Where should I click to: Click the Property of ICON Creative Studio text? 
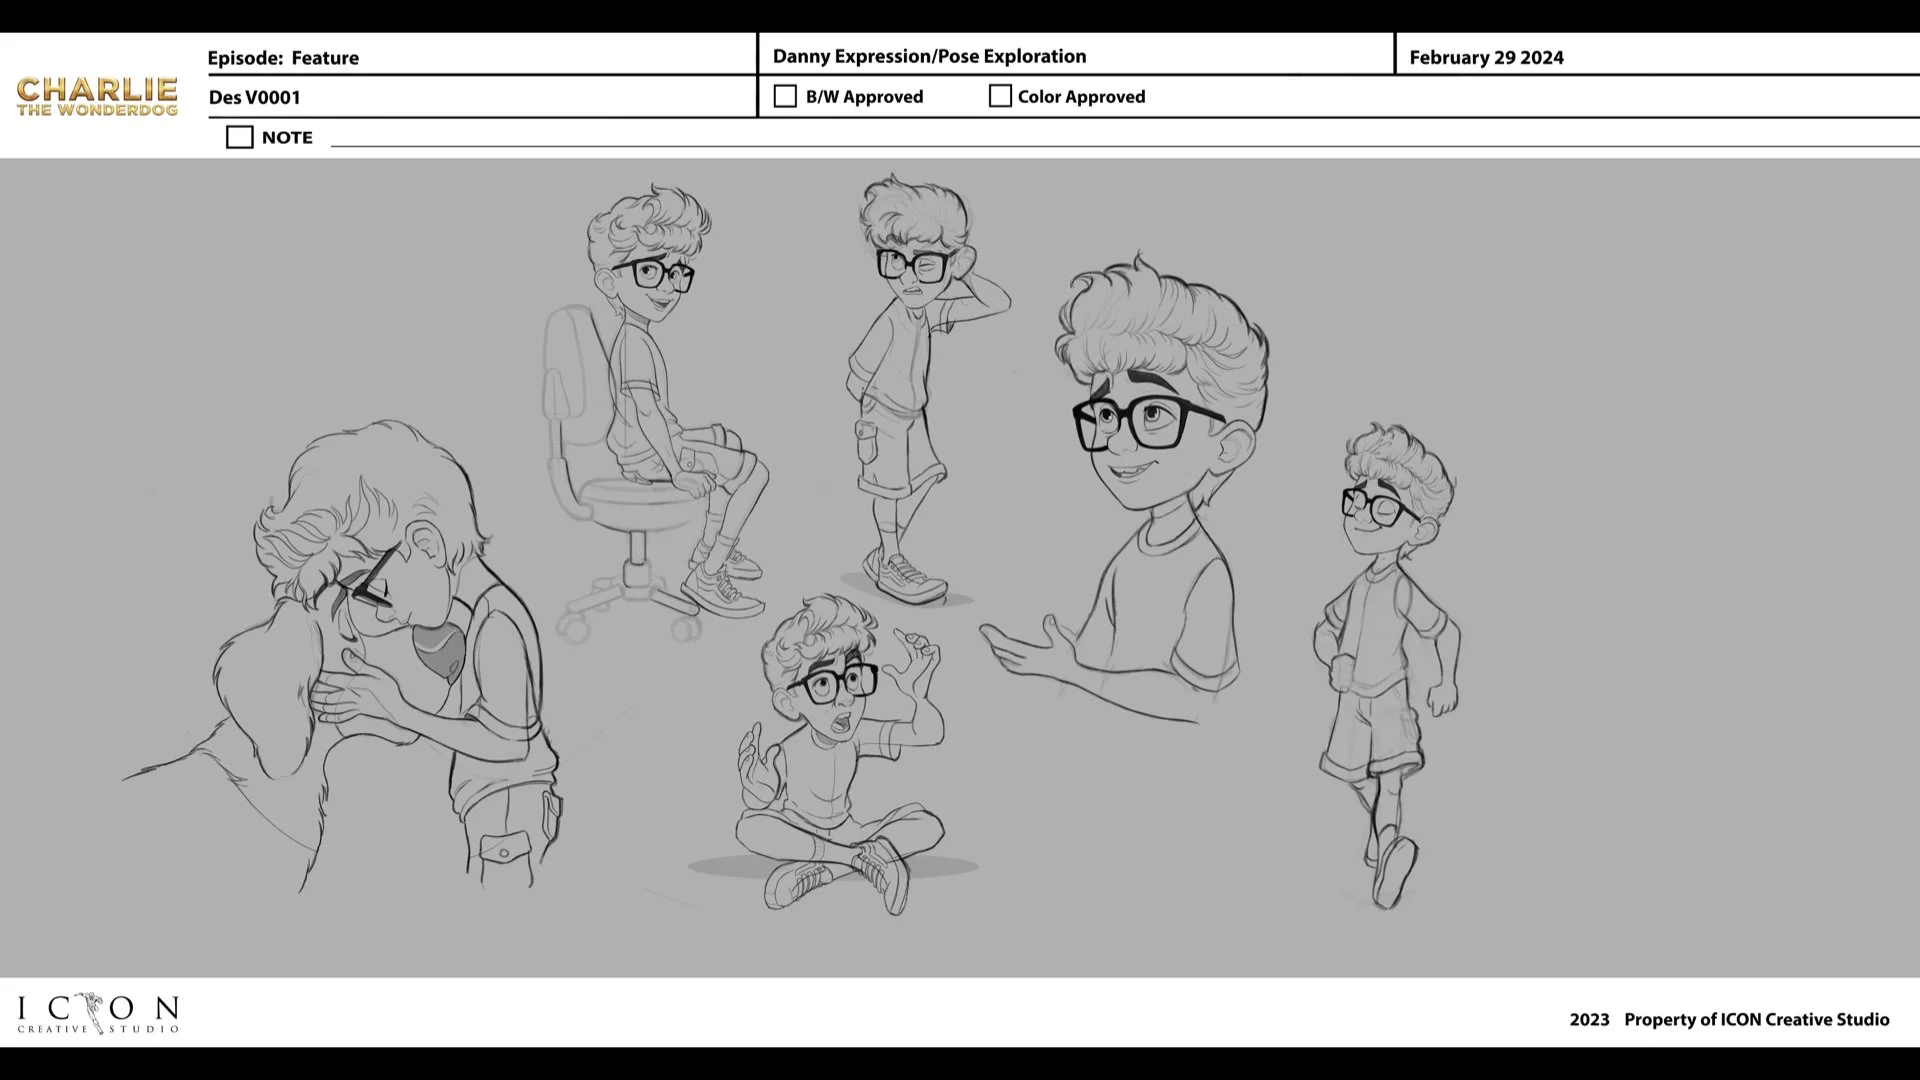1756,1019
